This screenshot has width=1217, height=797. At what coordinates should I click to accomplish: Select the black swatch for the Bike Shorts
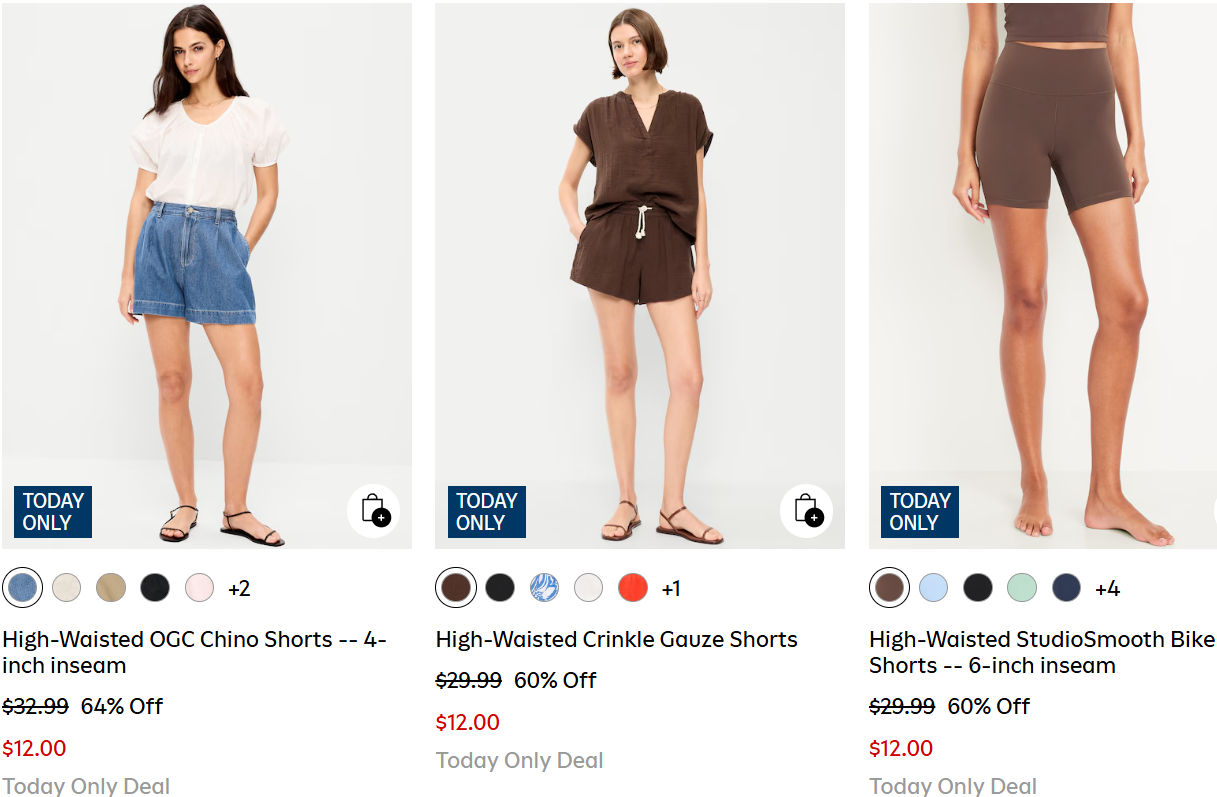tap(977, 588)
